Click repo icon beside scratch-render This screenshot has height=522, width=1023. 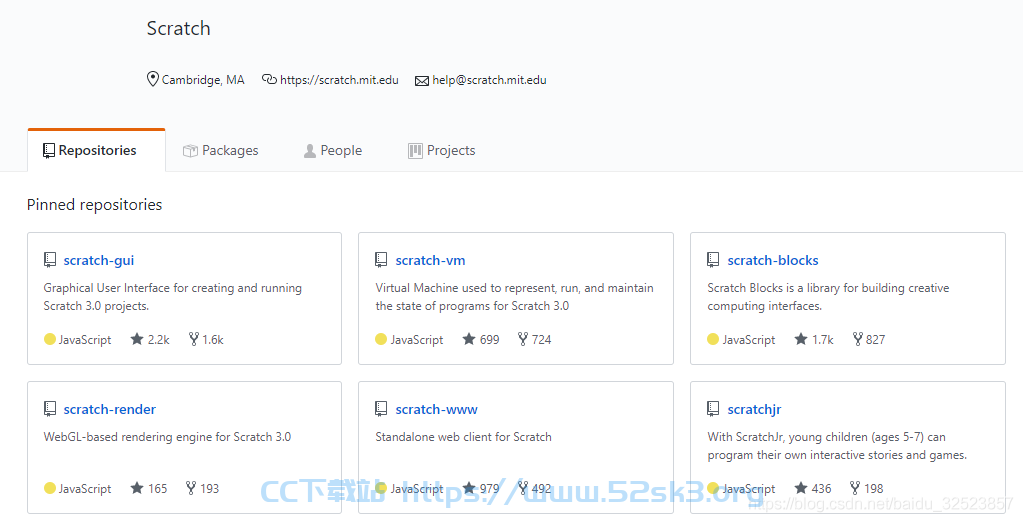click(50, 408)
